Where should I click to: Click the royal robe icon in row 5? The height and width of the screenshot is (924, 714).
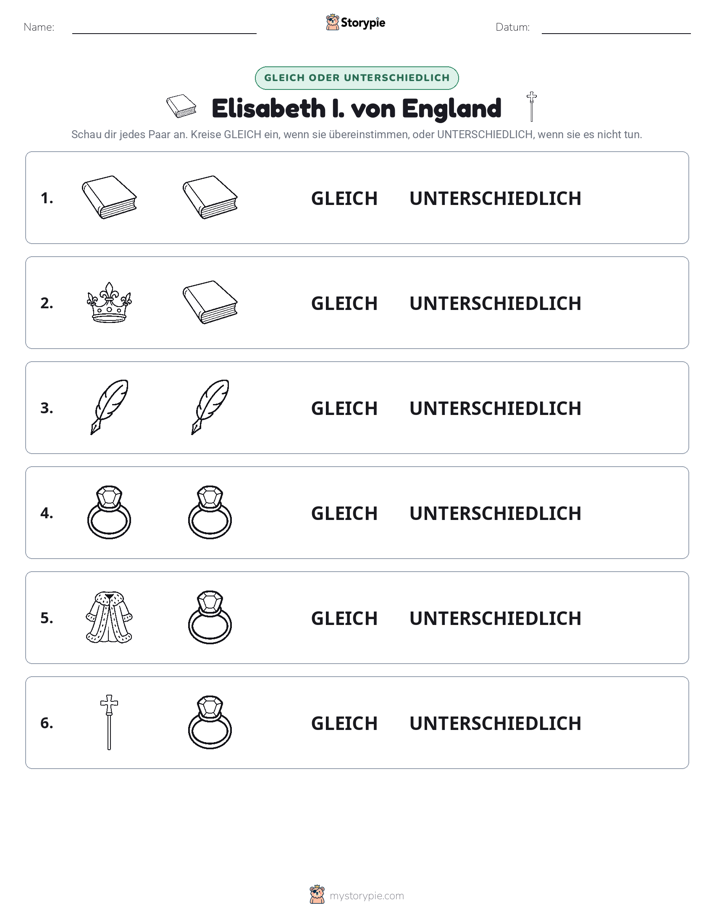109,617
